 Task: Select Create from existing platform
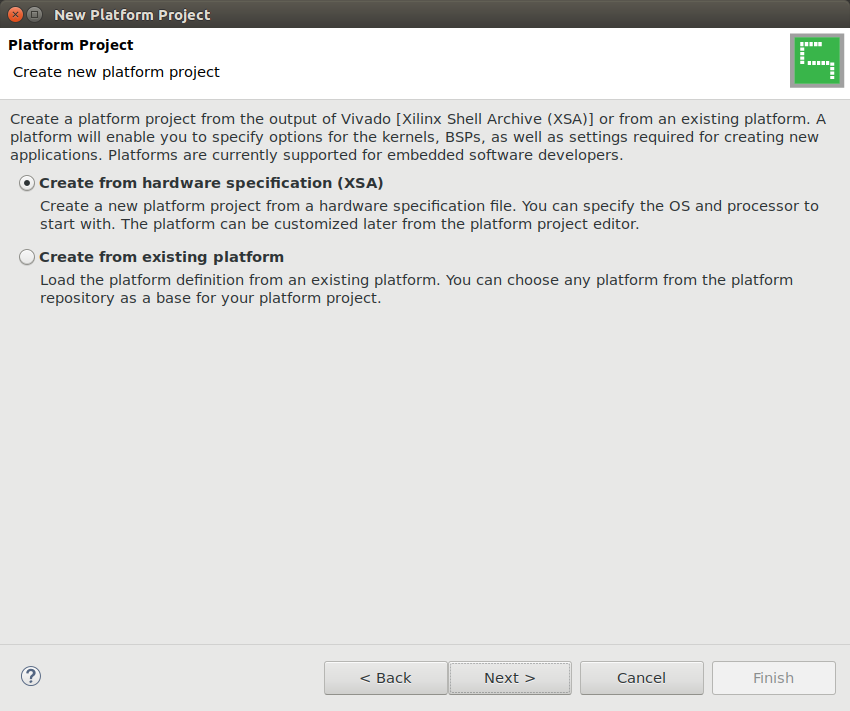click(27, 258)
